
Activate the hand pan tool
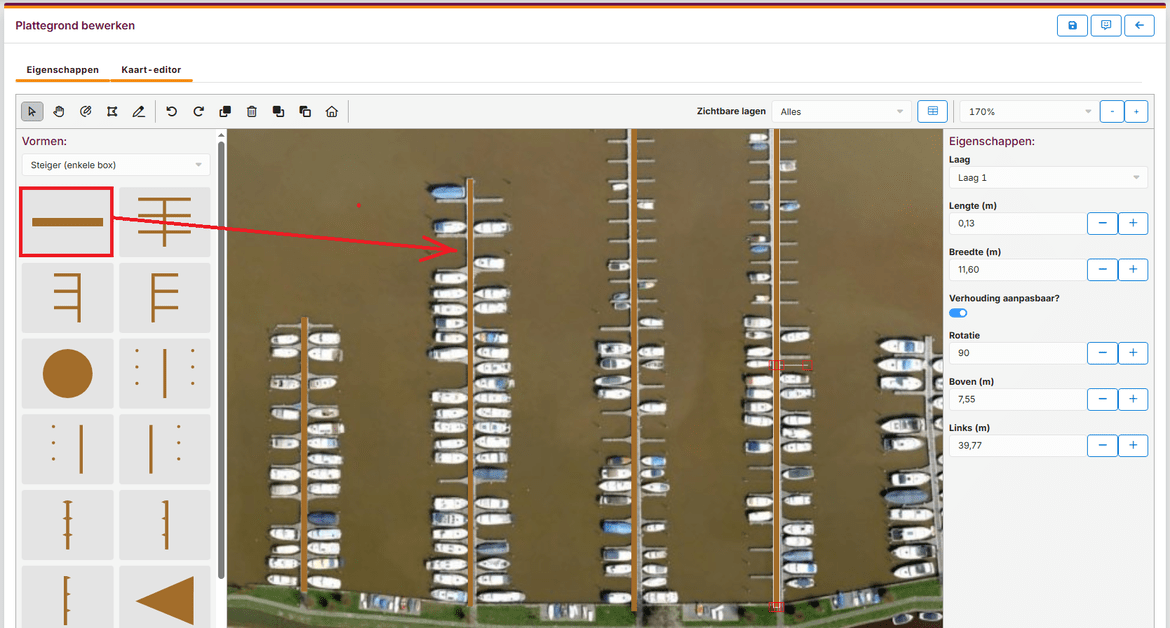tap(58, 112)
